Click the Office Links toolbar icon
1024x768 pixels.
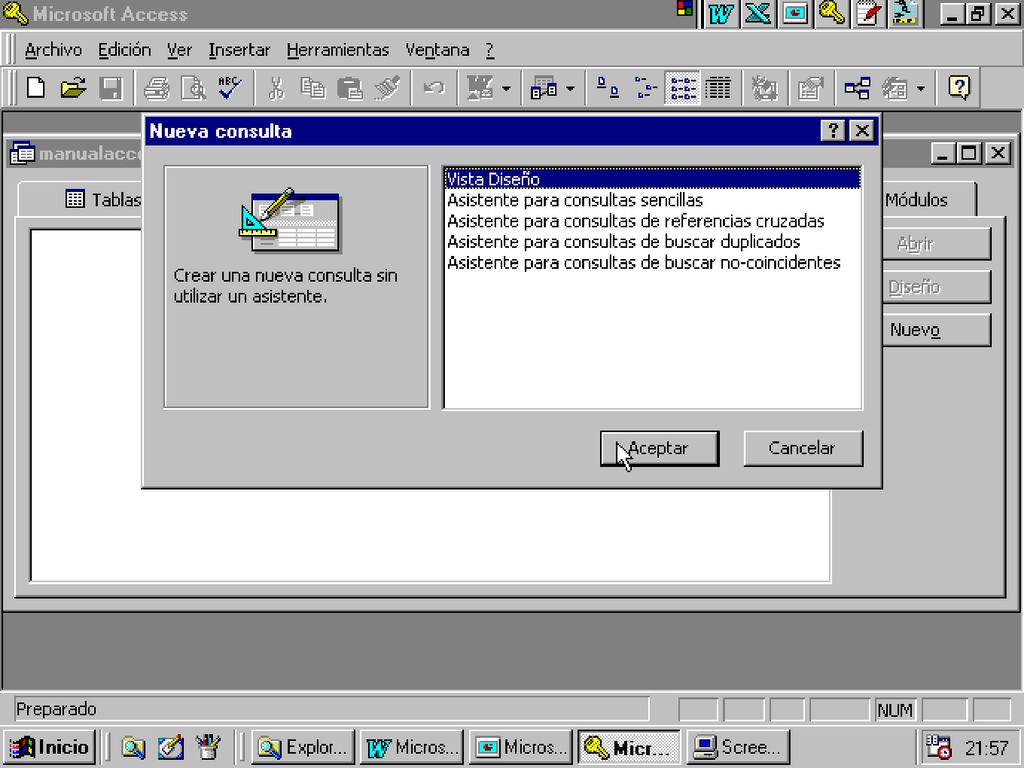(x=480, y=88)
